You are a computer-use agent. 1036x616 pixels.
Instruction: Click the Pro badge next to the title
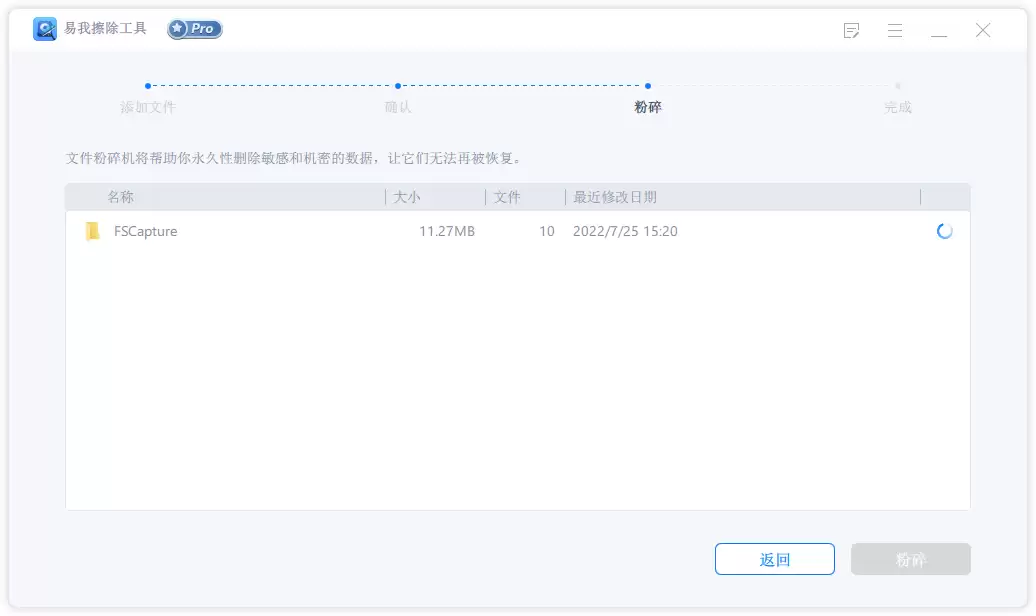194,29
